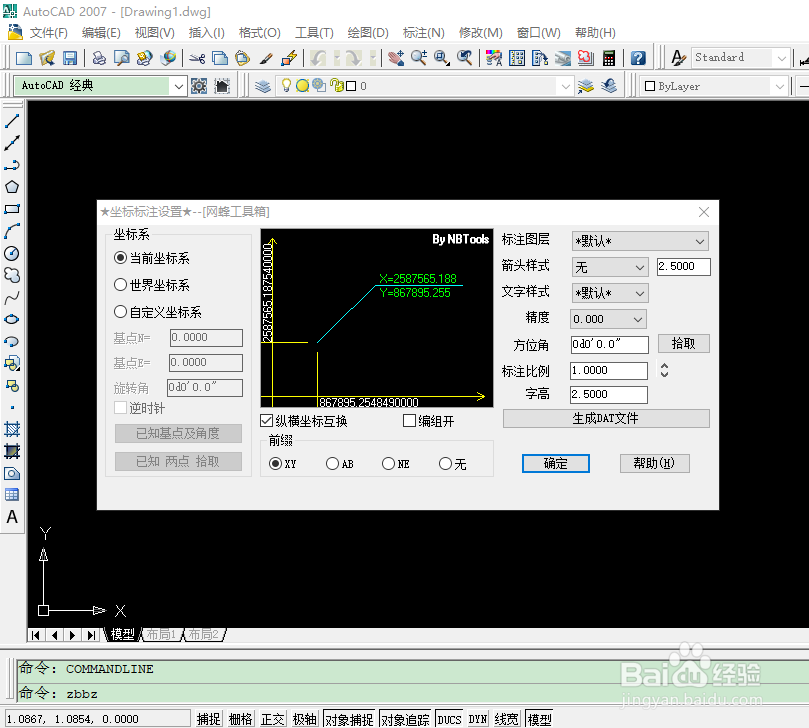Open ByLayer color dropdown
This screenshot has height=728, width=809.
click(x=780, y=86)
